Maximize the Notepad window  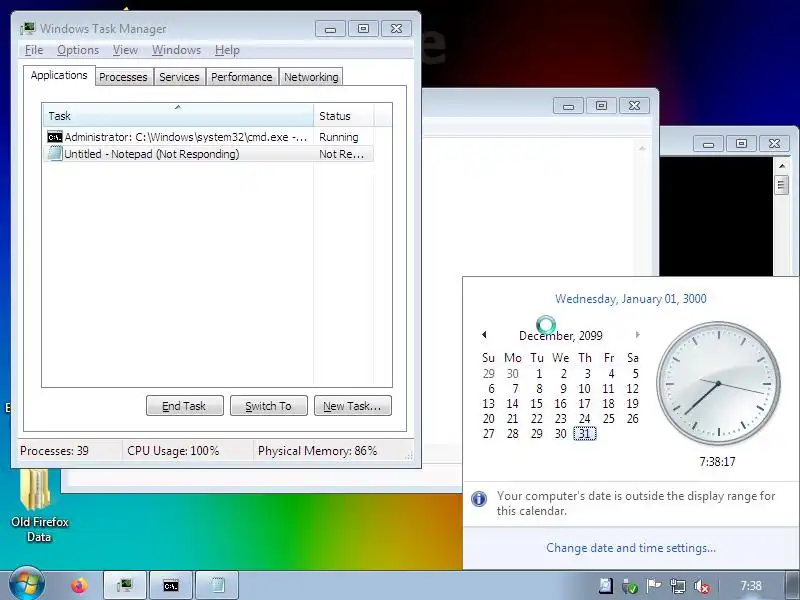[602, 106]
